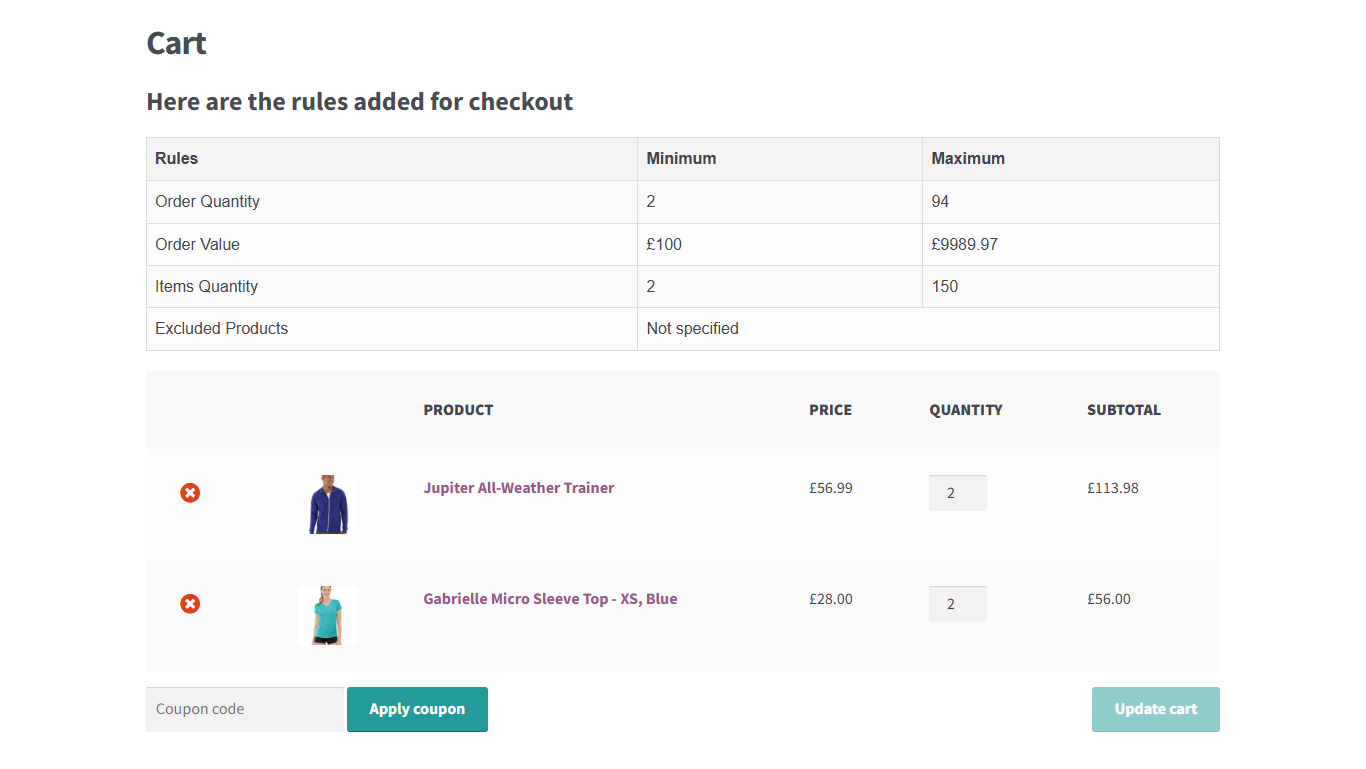The width and height of the screenshot is (1366, 769).
Task: Open the Gabrielle Micro Sleeve Top product page
Action: [x=550, y=598]
